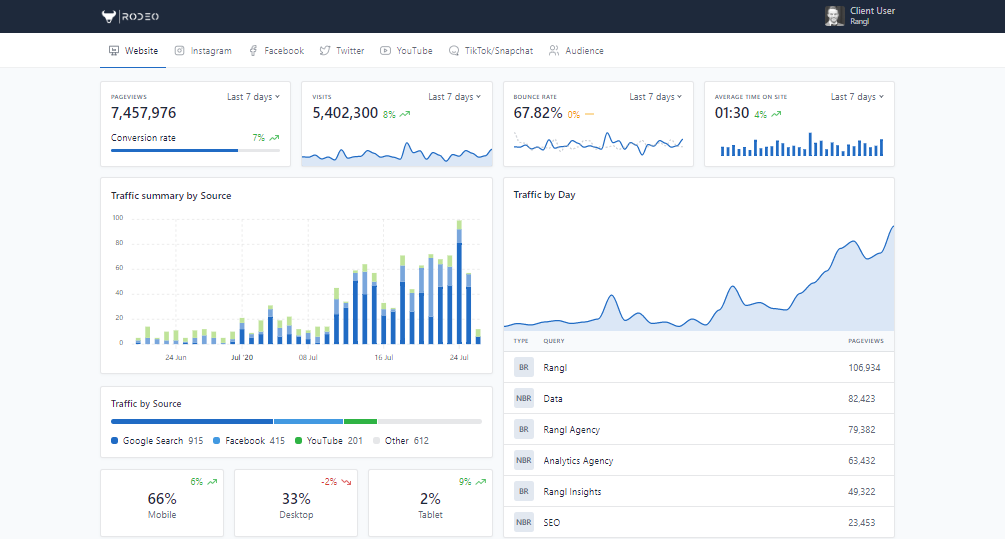
Task: Click the YouTube play icon
Action: pyautogui.click(x=386, y=51)
